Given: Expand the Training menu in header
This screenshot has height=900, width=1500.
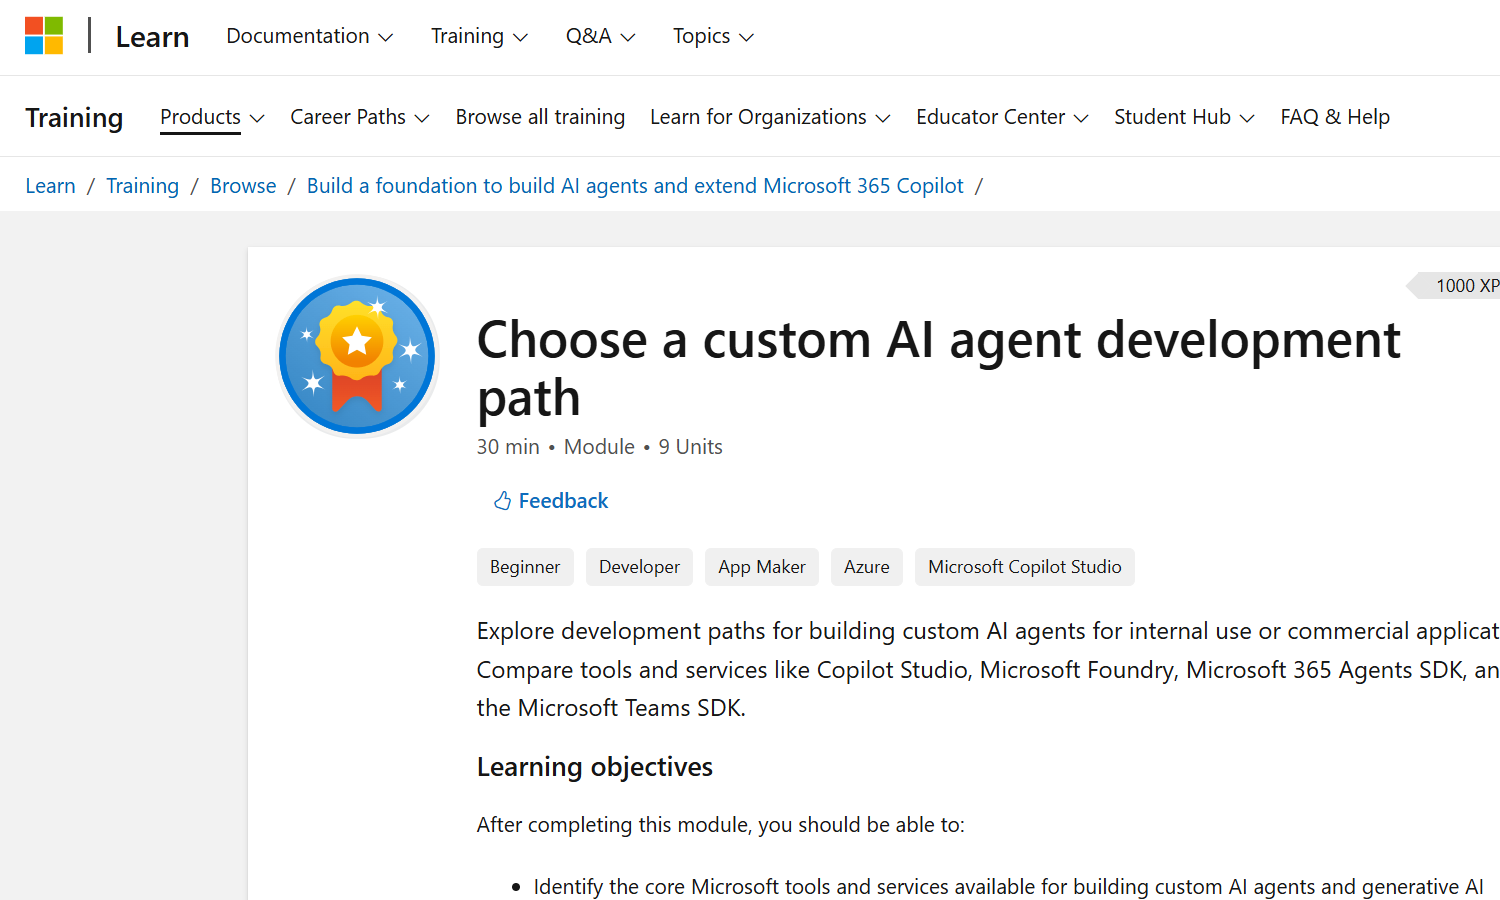Looking at the screenshot, I should pos(478,37).
